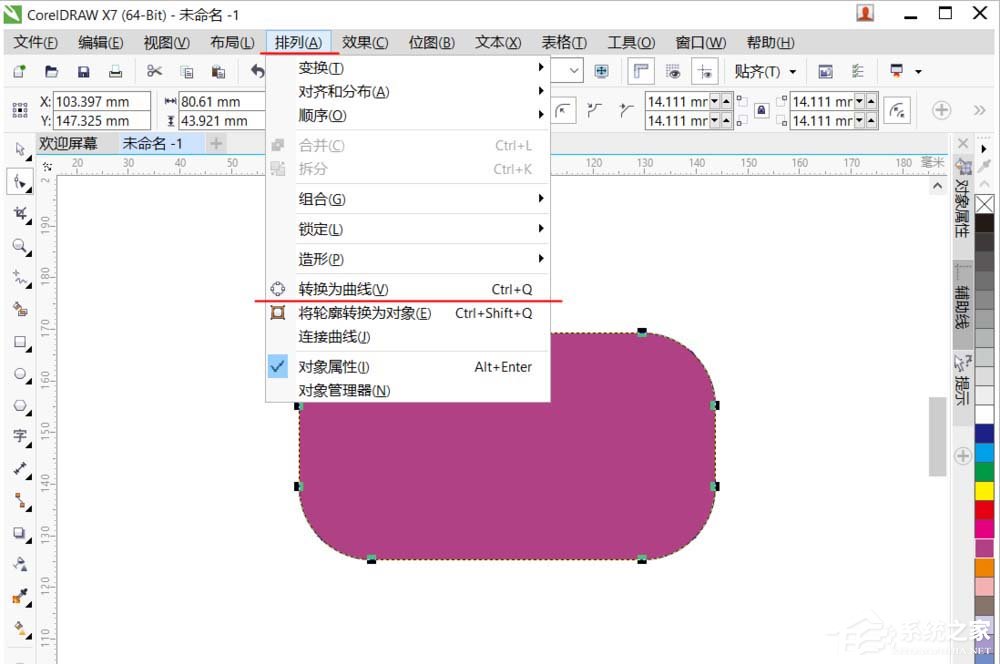The width and height of the screenshot is (1000, 664).
Task: Toggle the corner radius lock icon
Action: tap(762, 110)
